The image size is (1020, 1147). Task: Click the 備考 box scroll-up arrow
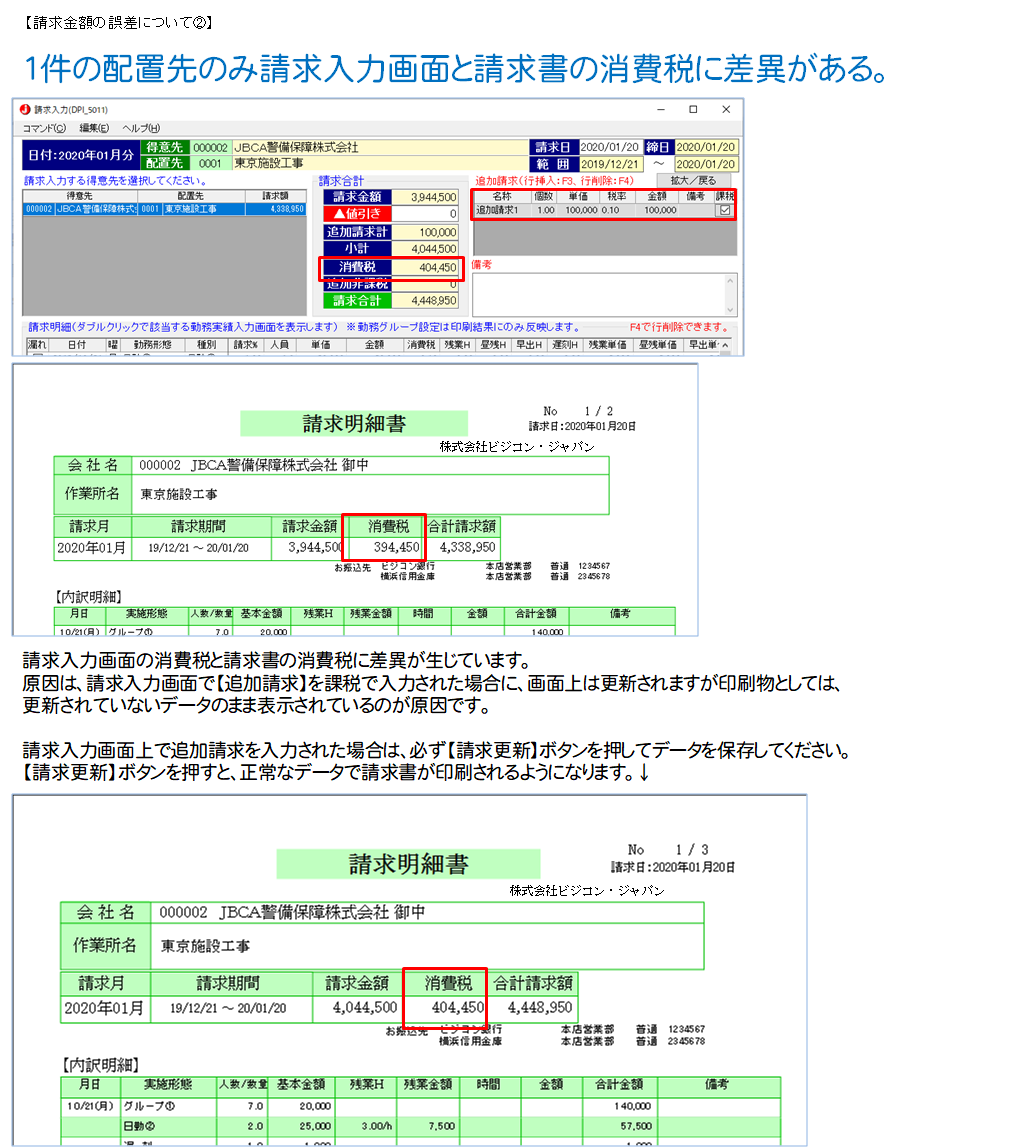pos(730,282)
